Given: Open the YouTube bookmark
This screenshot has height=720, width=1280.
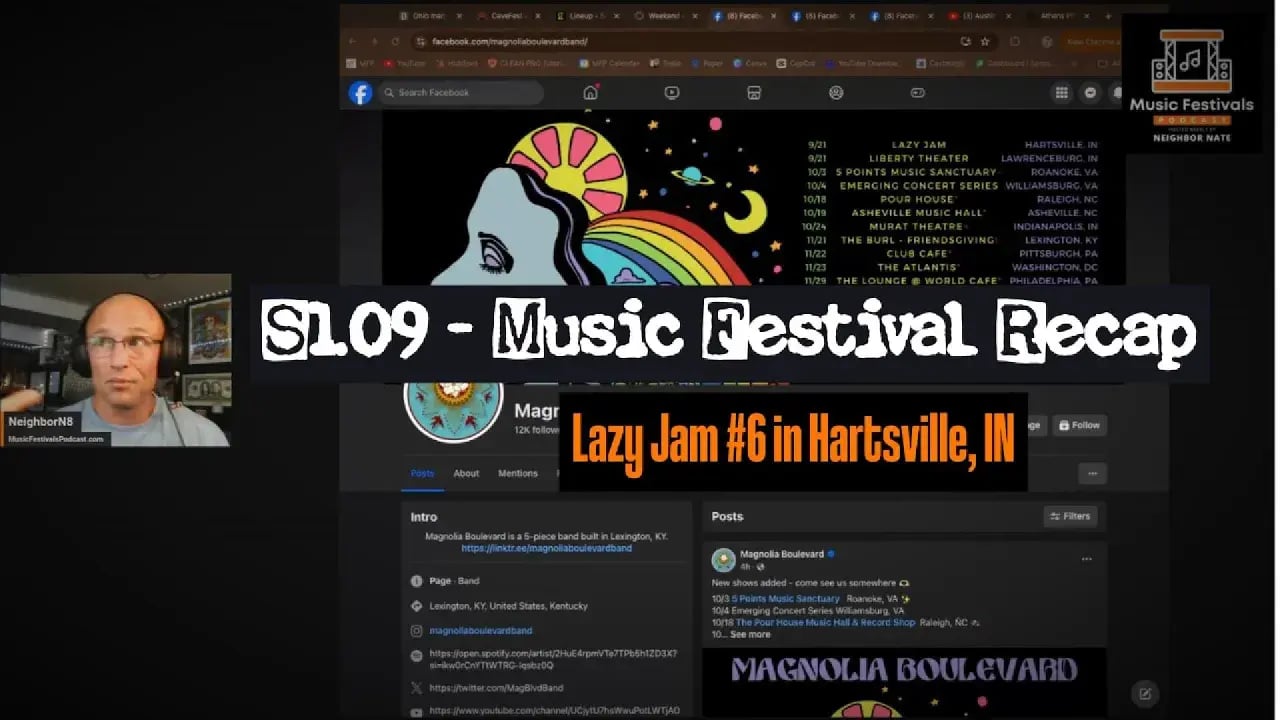Looking at the screenshot, I should coord(404,63).
